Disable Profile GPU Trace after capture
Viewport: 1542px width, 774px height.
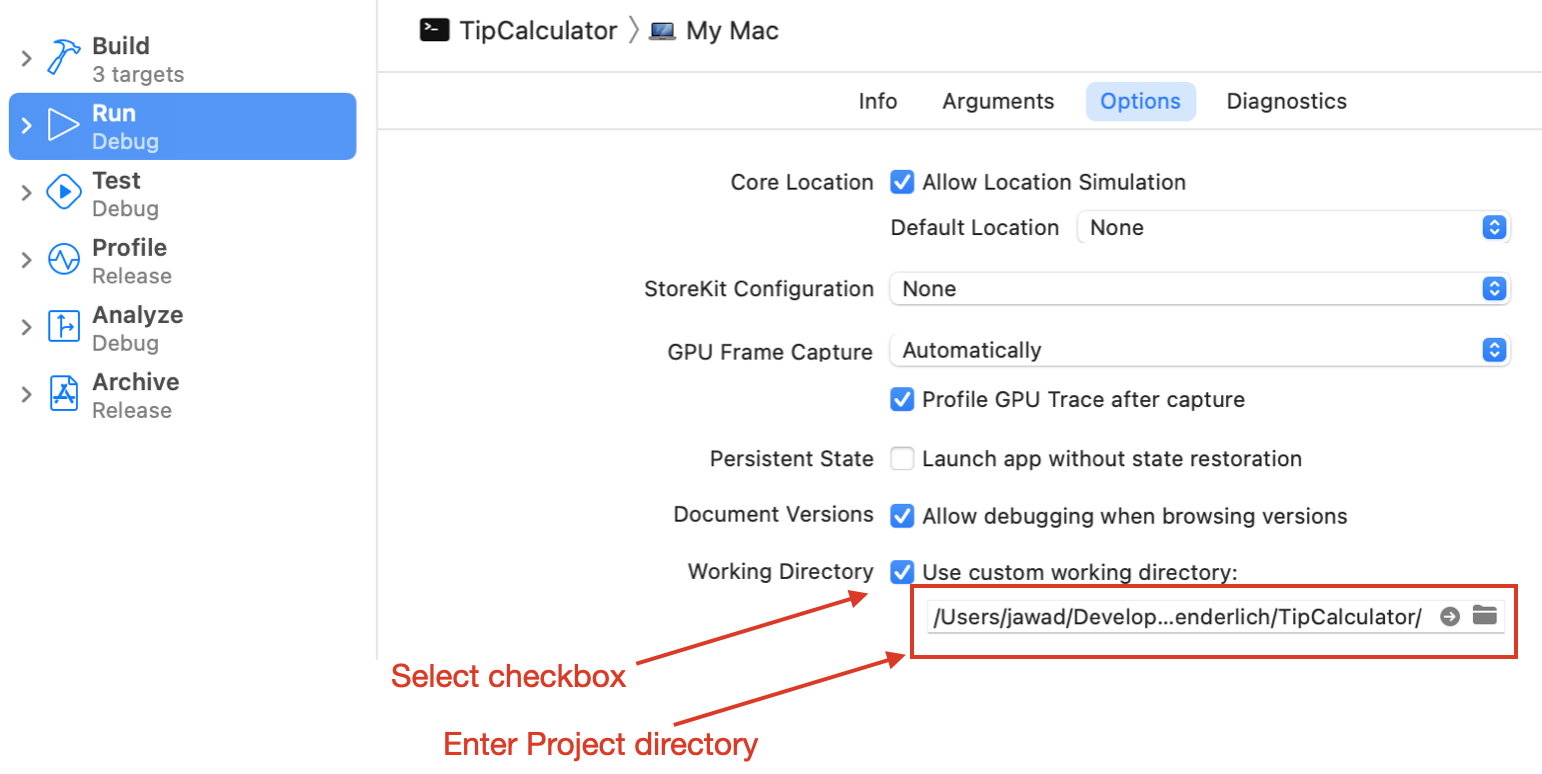[902, 399]
